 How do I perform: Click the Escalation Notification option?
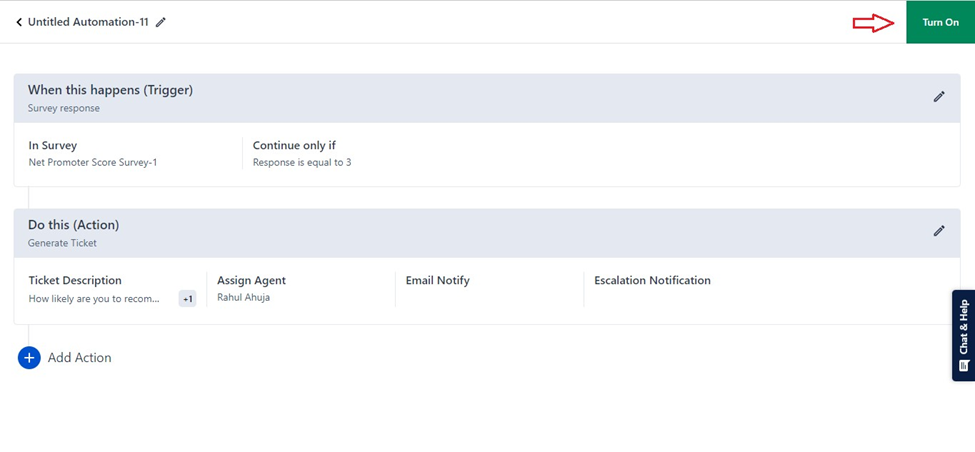coord(652,281)
